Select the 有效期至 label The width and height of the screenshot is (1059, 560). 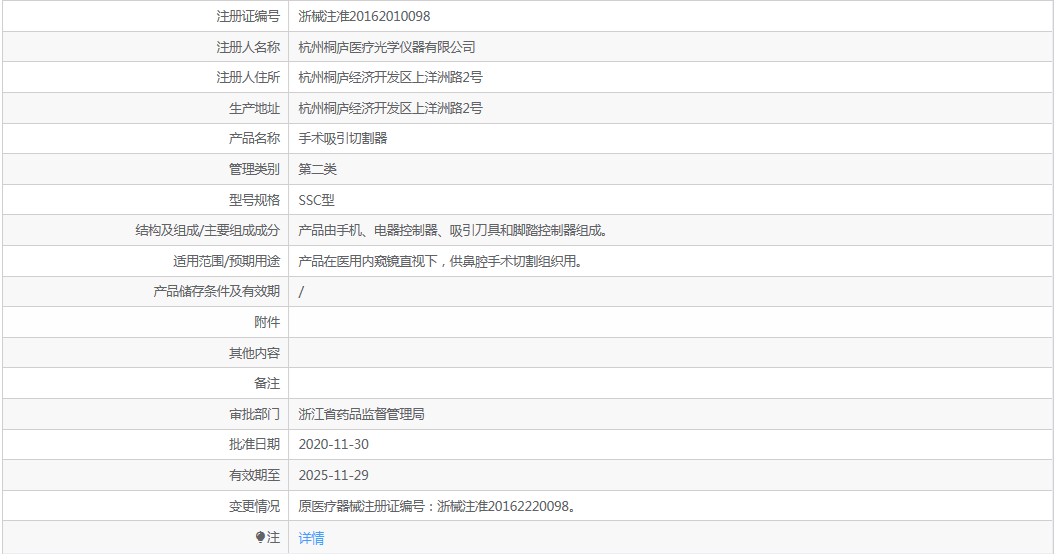254,476
